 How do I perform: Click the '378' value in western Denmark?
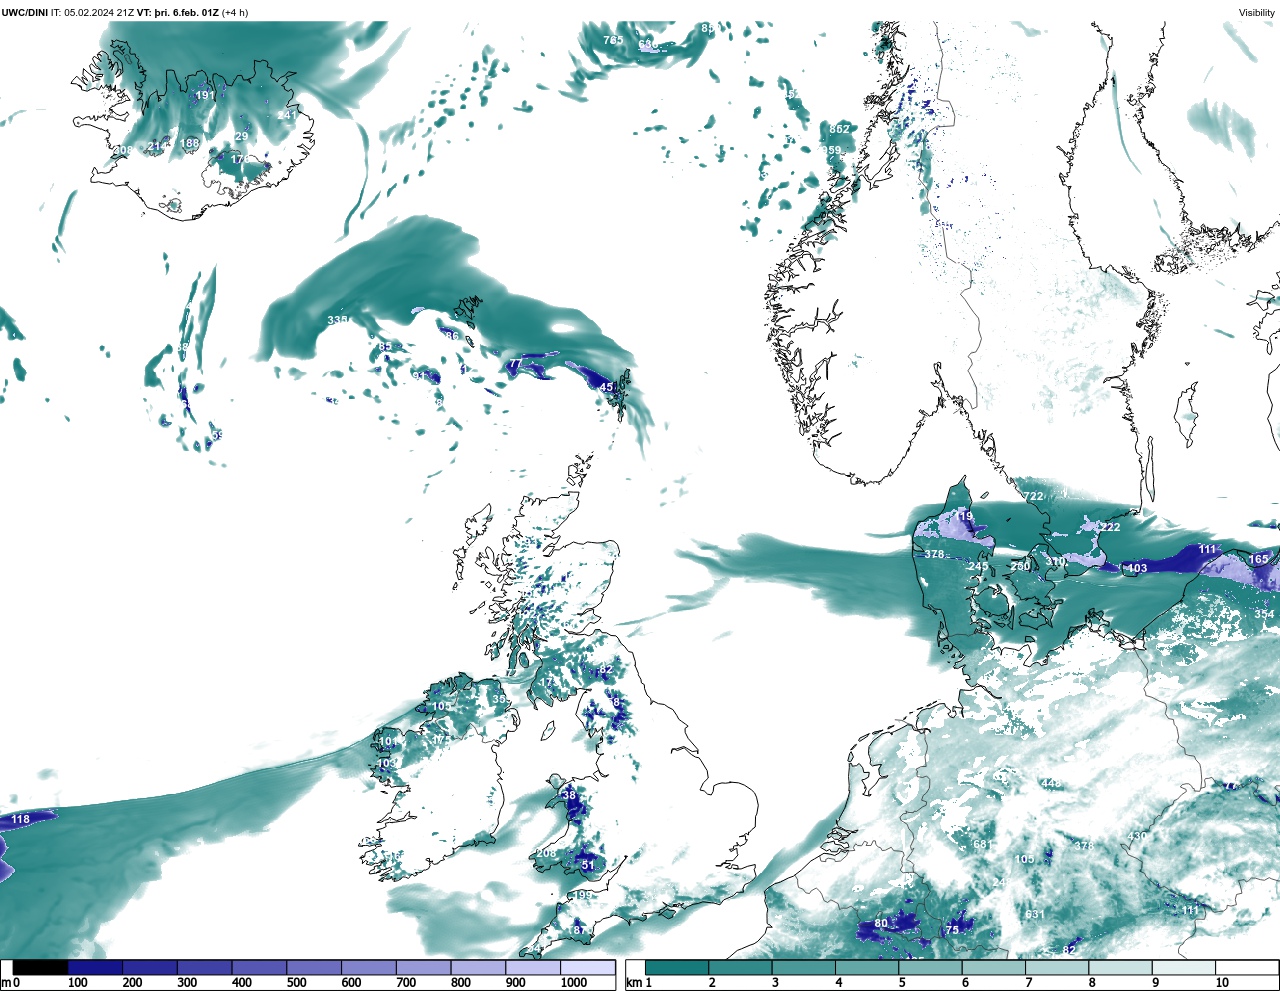(x=934, y=555)
